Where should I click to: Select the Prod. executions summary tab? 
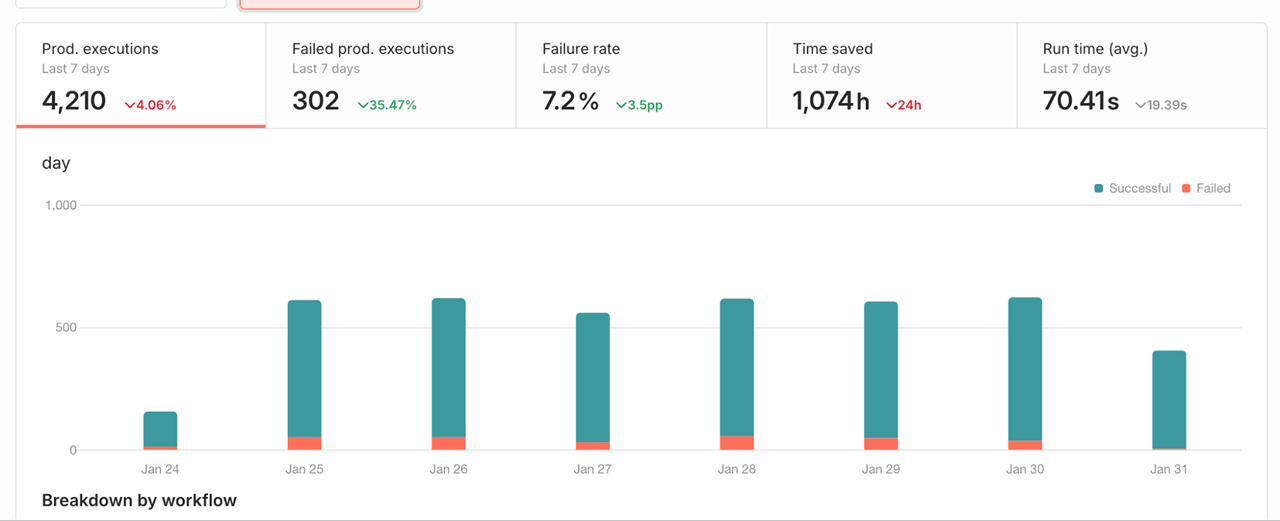(x=140, y=76)
